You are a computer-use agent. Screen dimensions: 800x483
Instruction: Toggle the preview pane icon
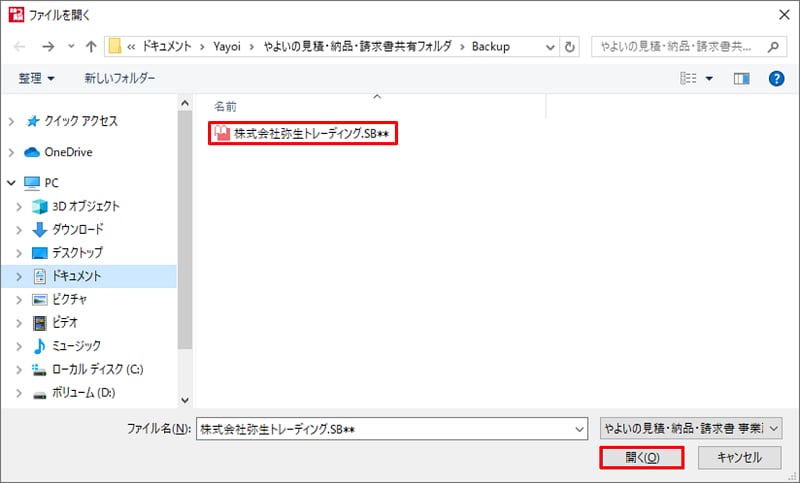click(741, 79)
